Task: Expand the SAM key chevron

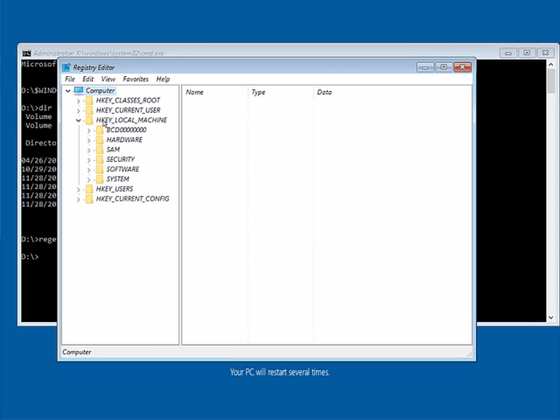Action: [89, 150]
